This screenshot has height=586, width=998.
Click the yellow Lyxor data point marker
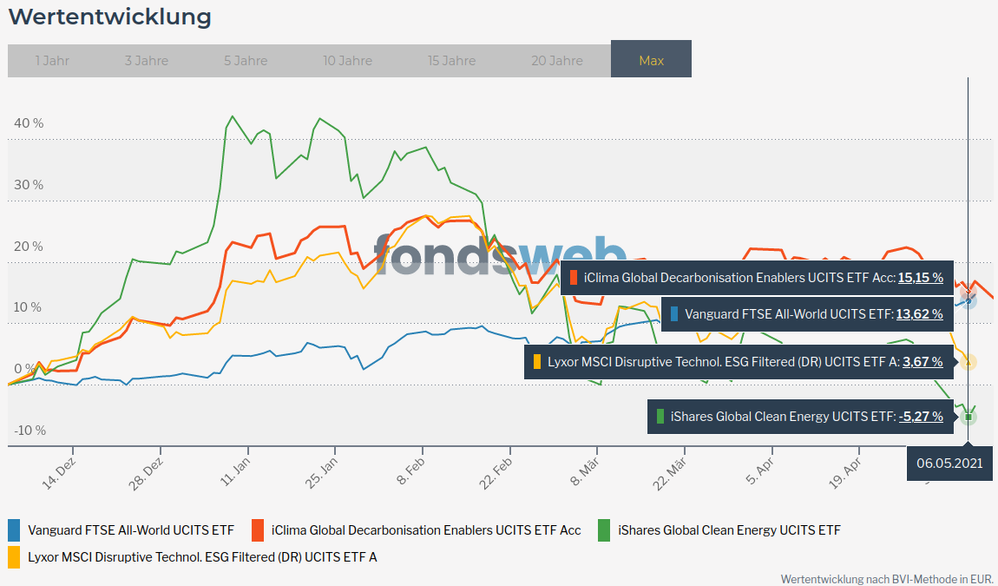click(968, 361)
